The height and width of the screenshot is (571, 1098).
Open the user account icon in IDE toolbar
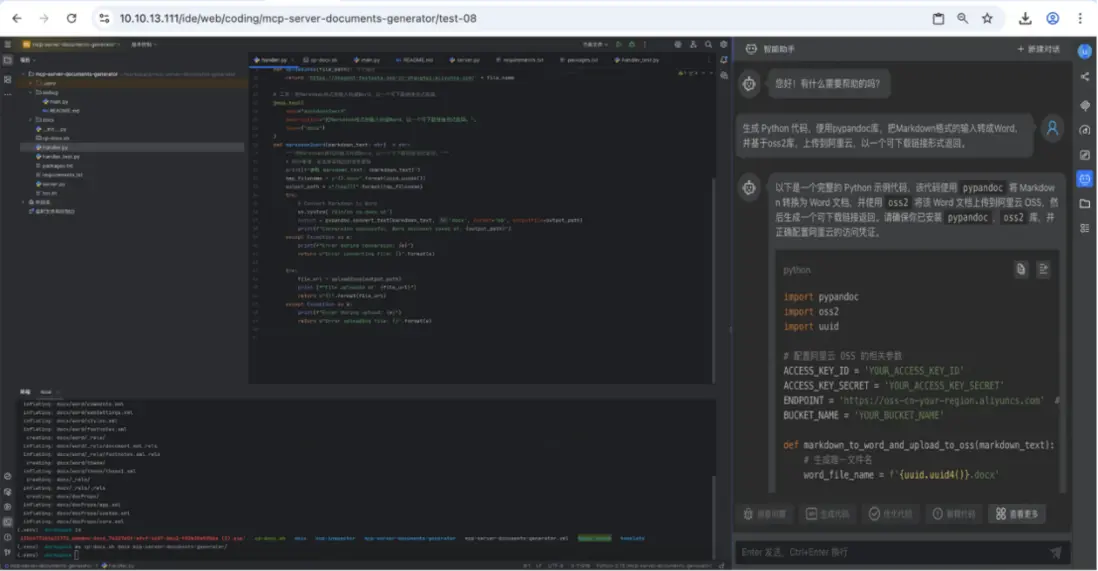(693, 44)
